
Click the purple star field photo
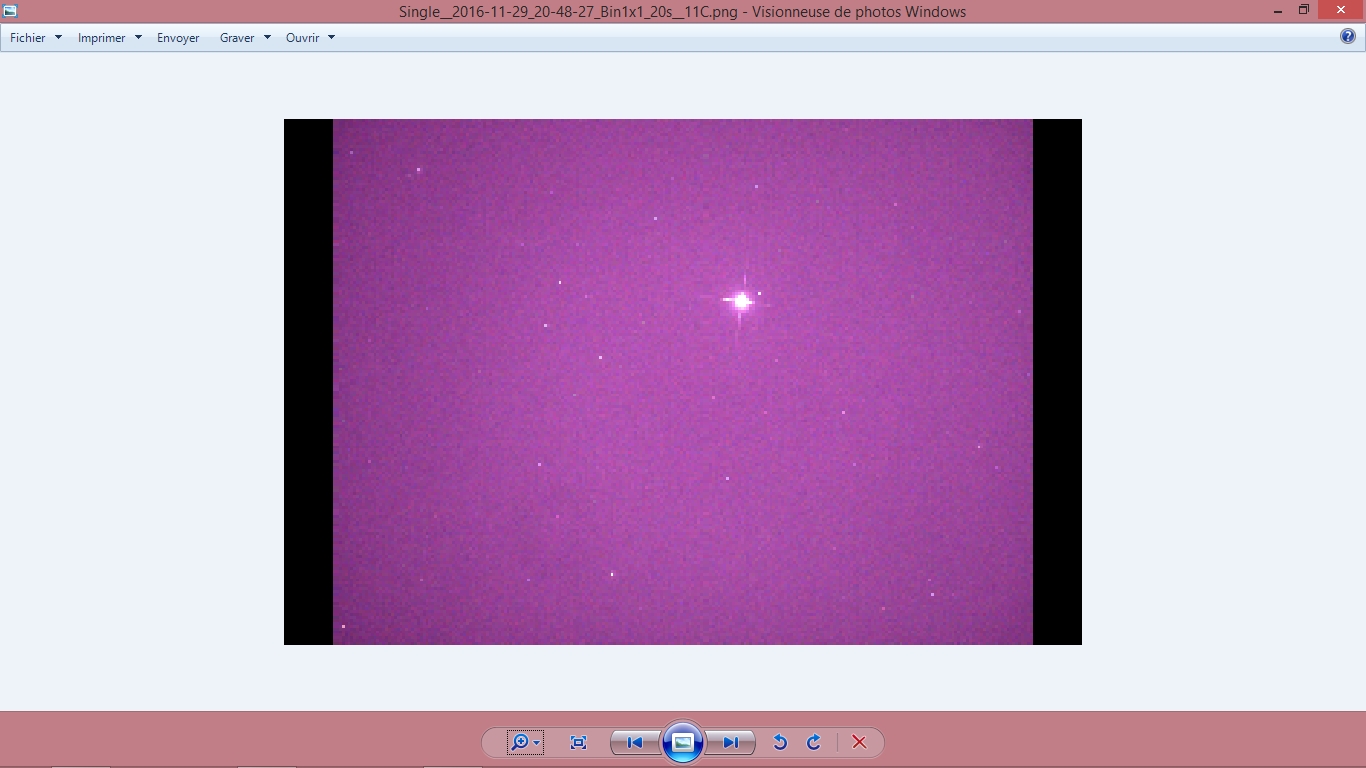(x=683, y=382)
